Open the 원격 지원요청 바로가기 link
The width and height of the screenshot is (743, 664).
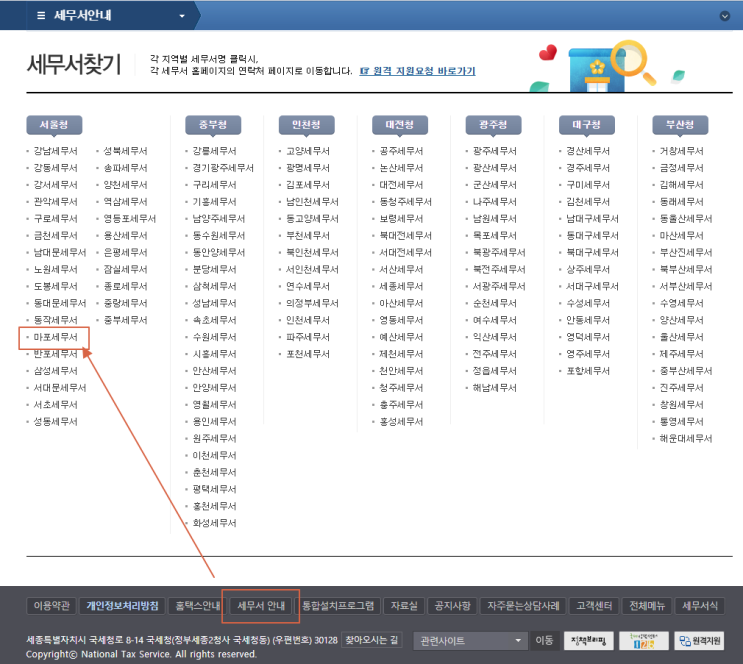point(417,71)
